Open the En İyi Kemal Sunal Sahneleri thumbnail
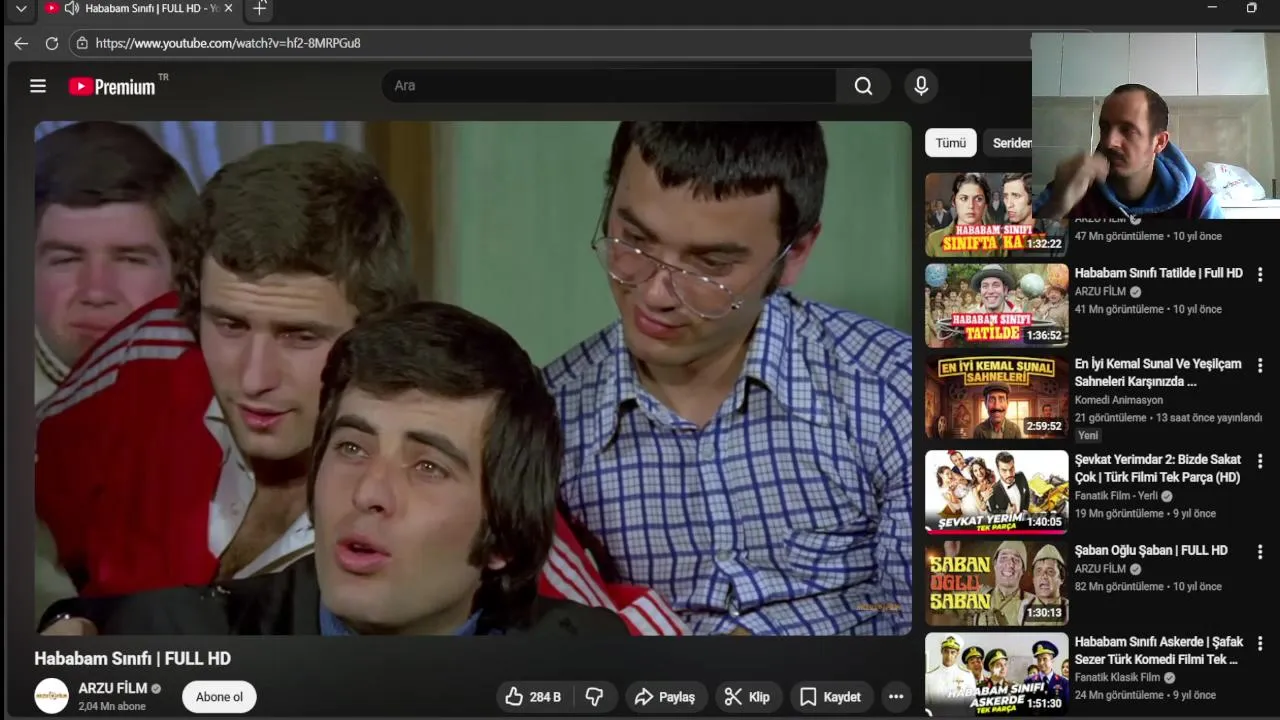The image size is (1280, 720). pyautogui.click(x=996, y=397)
